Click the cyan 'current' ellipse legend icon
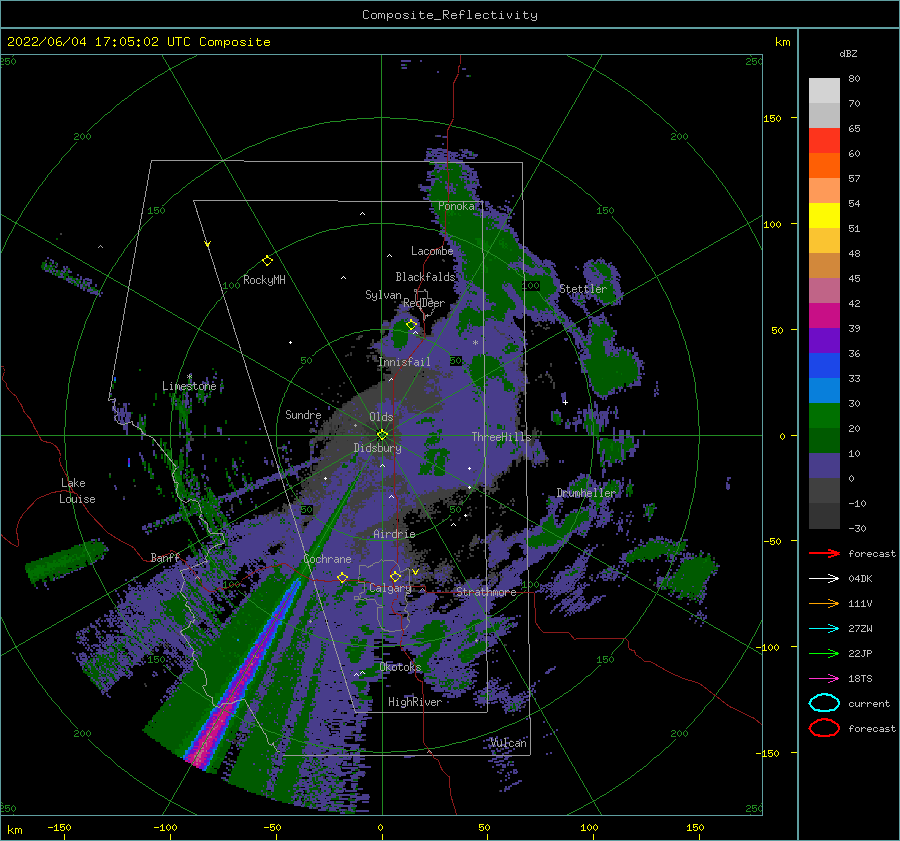 point(824,703)
